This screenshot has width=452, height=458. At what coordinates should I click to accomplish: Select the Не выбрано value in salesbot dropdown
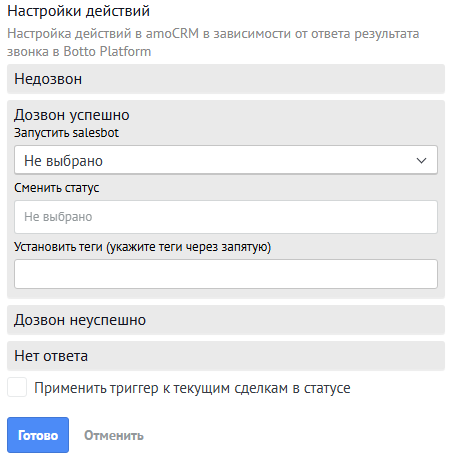point(63,161)
